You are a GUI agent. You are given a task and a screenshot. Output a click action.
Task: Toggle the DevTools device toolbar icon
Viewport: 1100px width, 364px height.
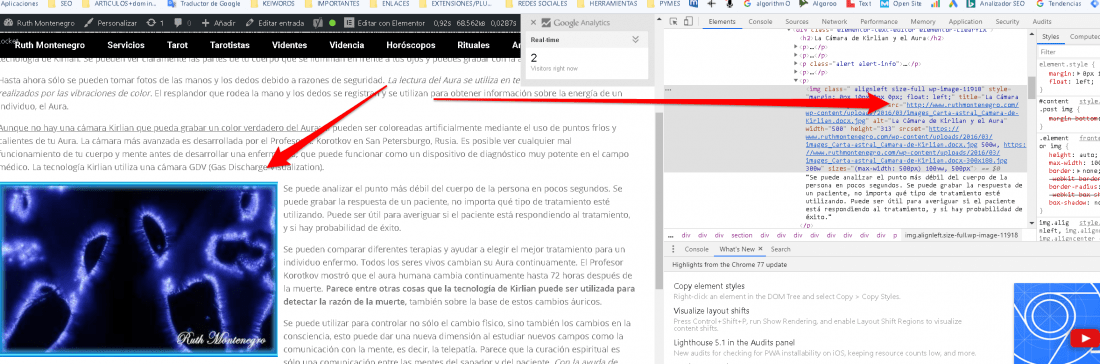(x=688, y=22)
